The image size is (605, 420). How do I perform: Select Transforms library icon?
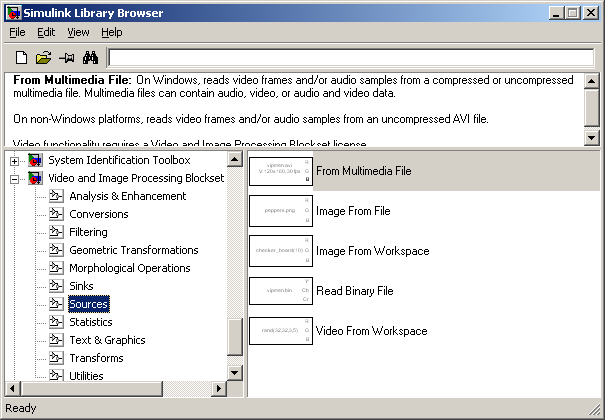(x=56, y=358)
